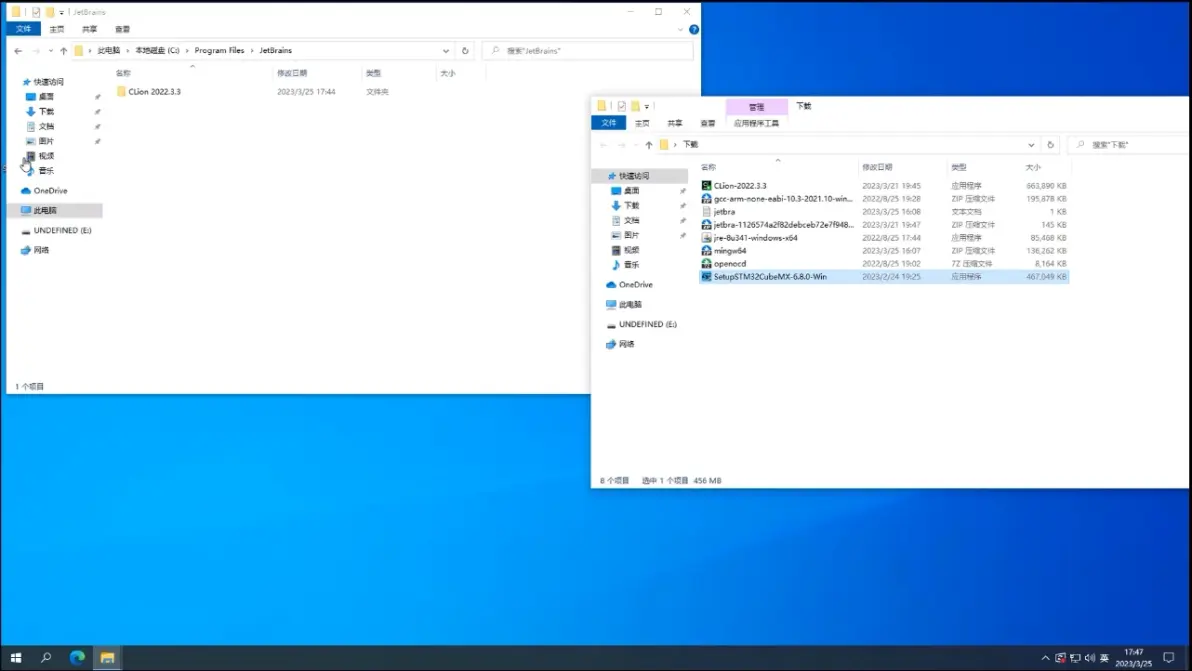The image size is (1192, 671).
Task: Open OneDrive in Downloads window sidebar
Action: tap(636, 285)
